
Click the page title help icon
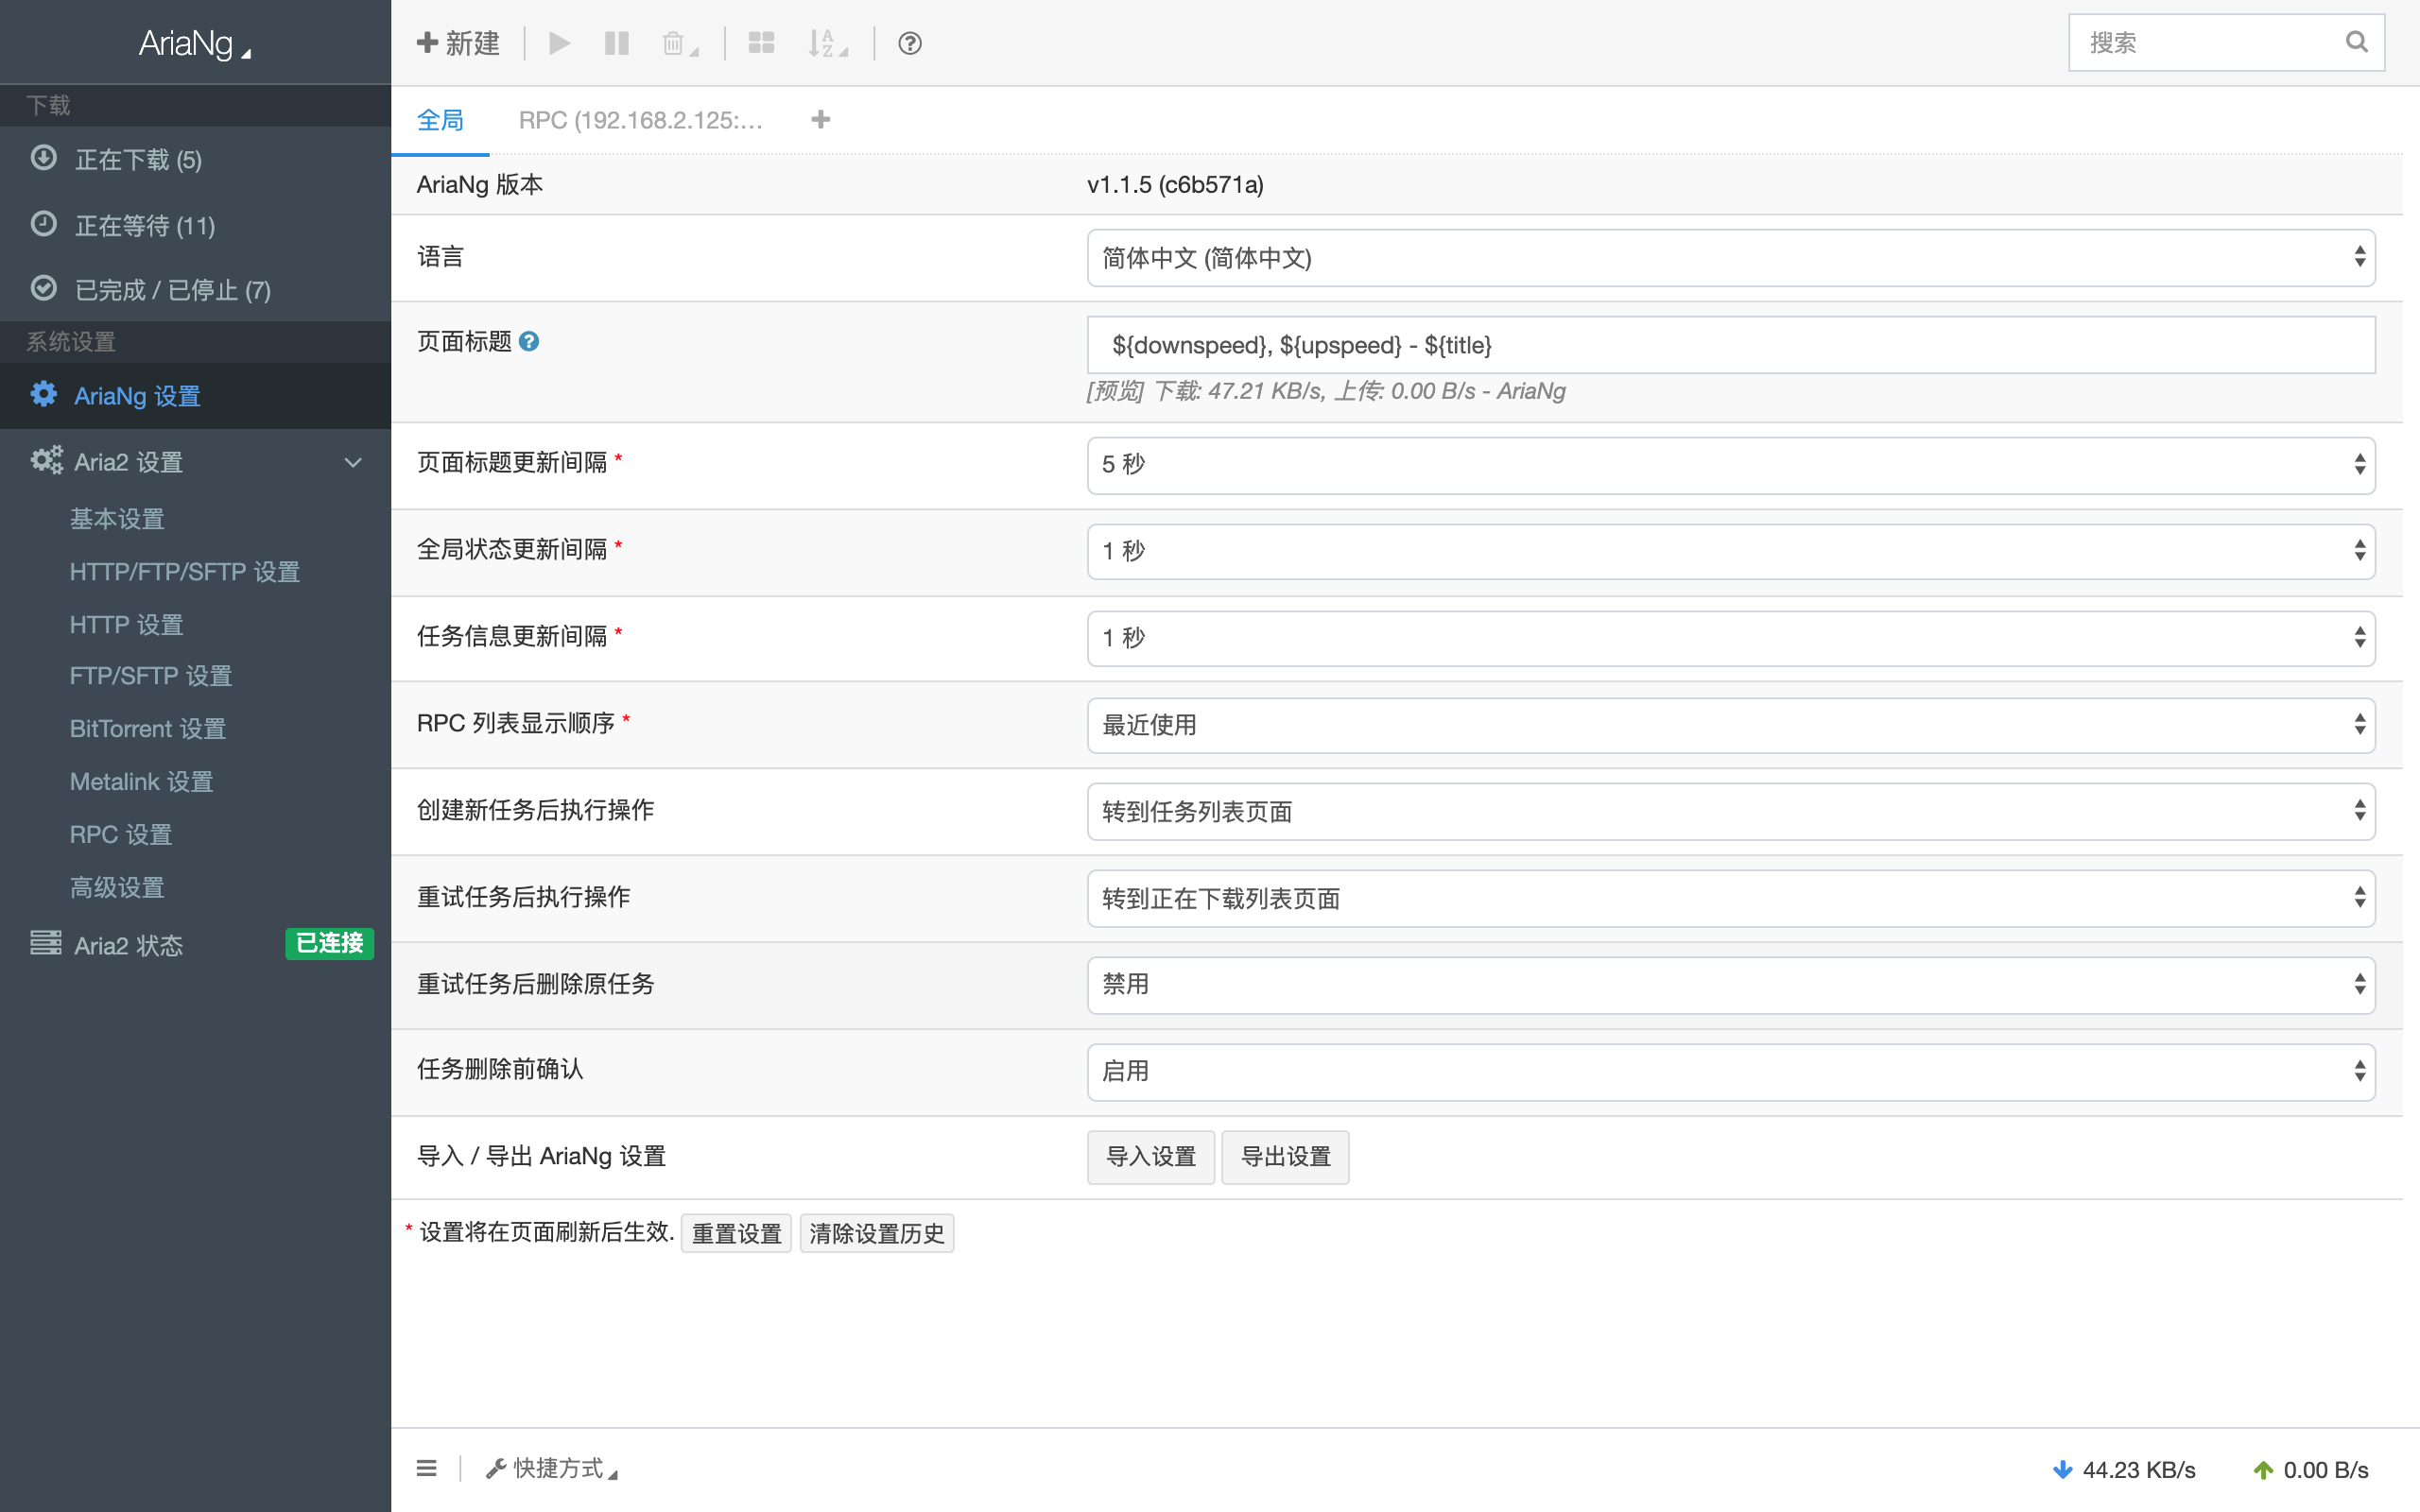(530, 342)
